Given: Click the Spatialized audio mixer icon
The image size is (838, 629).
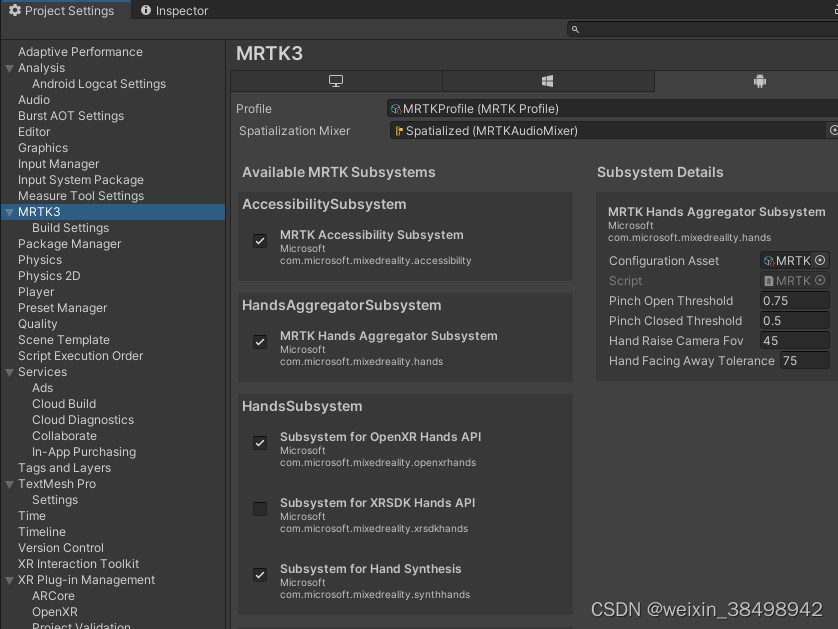Looking at the screenshot, I should [398, 131].
